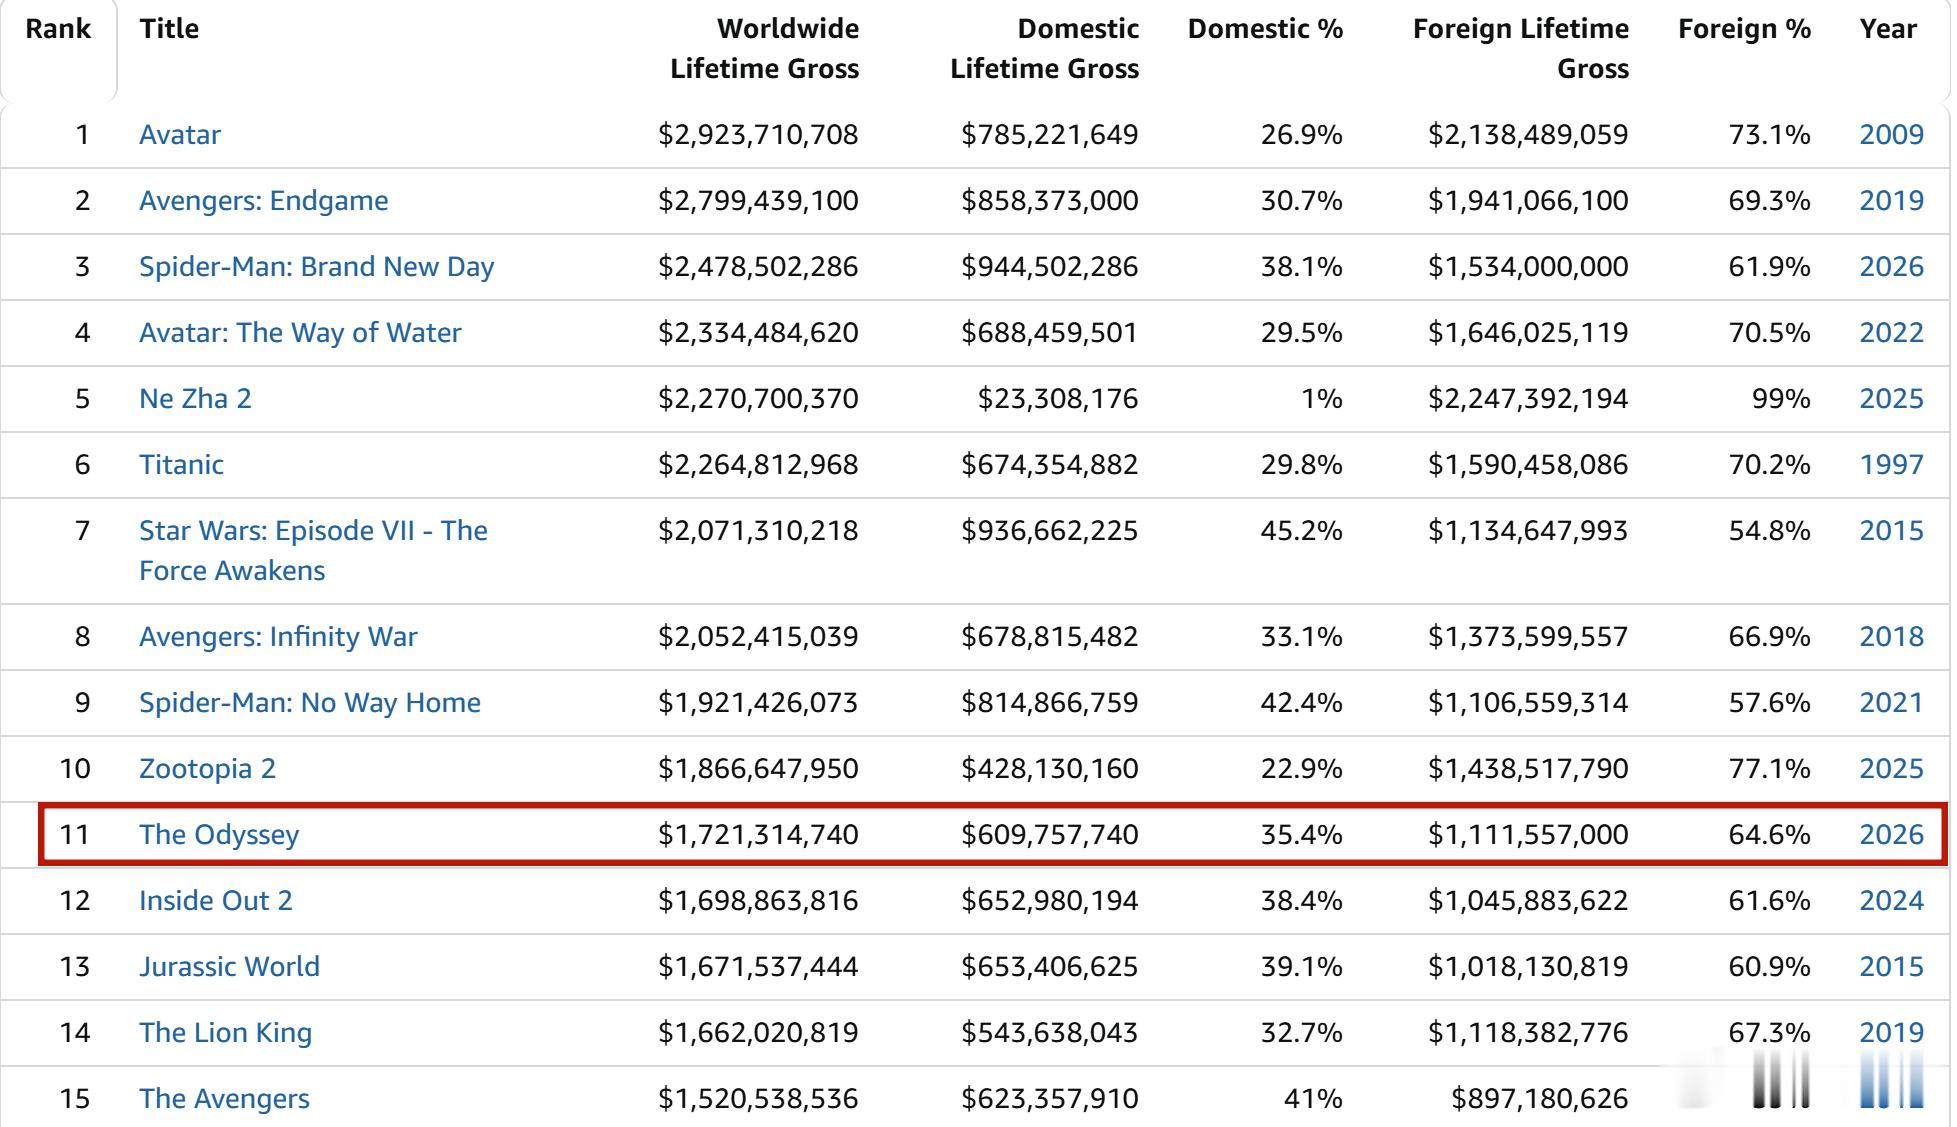Open year 2025 link for Ne Zha 2
The image size is (1957, 1127).
pos(1891,398)
